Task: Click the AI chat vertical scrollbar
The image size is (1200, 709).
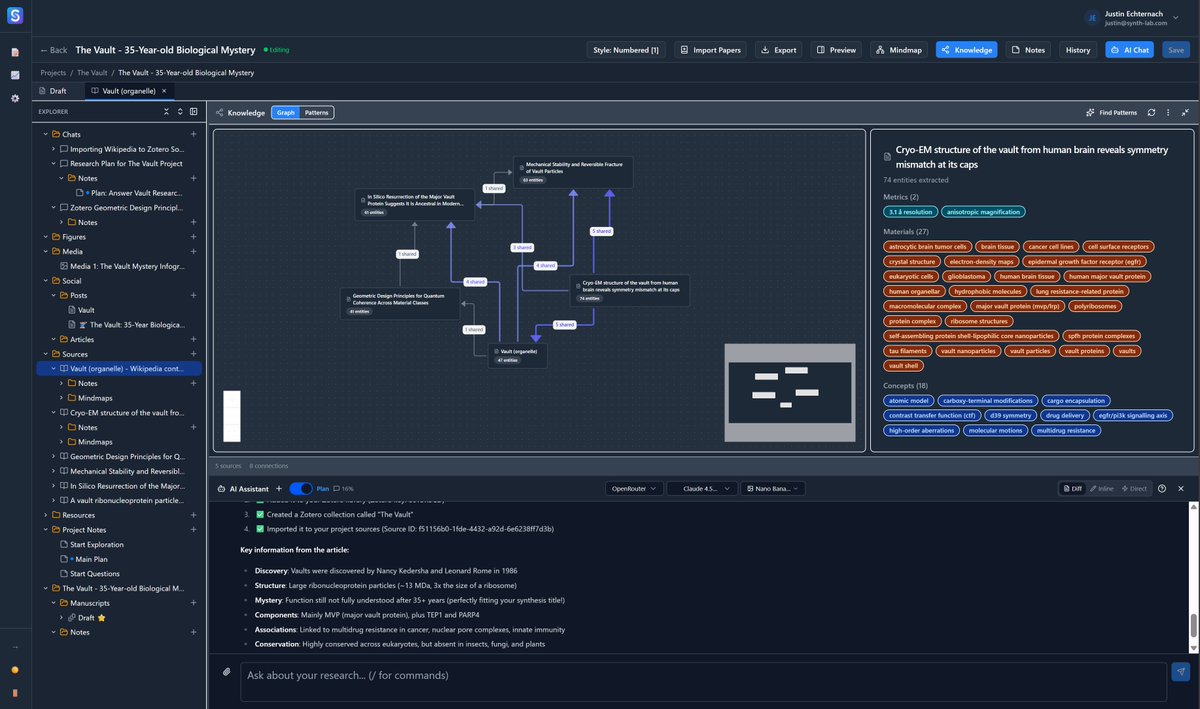Action: click(x=1192, y=626)
